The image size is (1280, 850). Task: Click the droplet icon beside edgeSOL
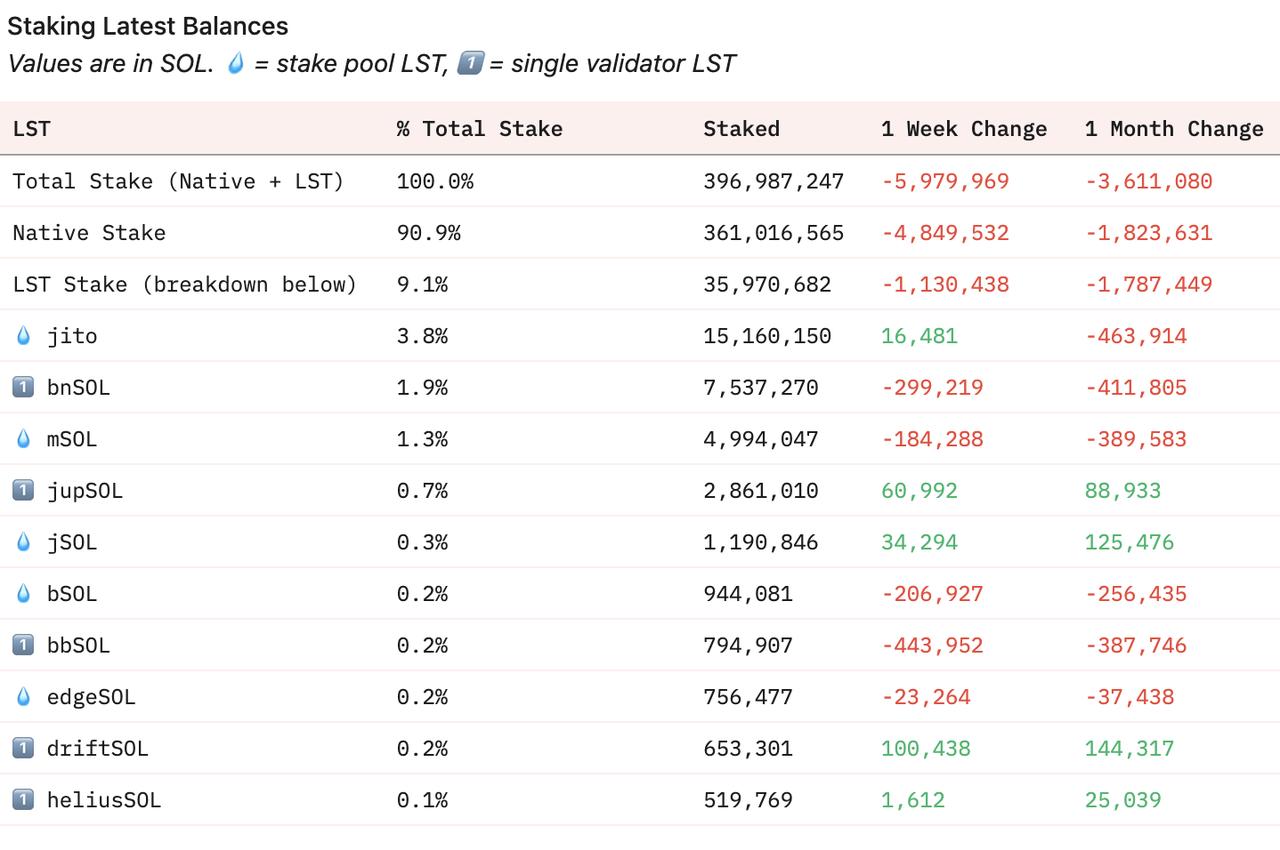[x=24, y=697]
